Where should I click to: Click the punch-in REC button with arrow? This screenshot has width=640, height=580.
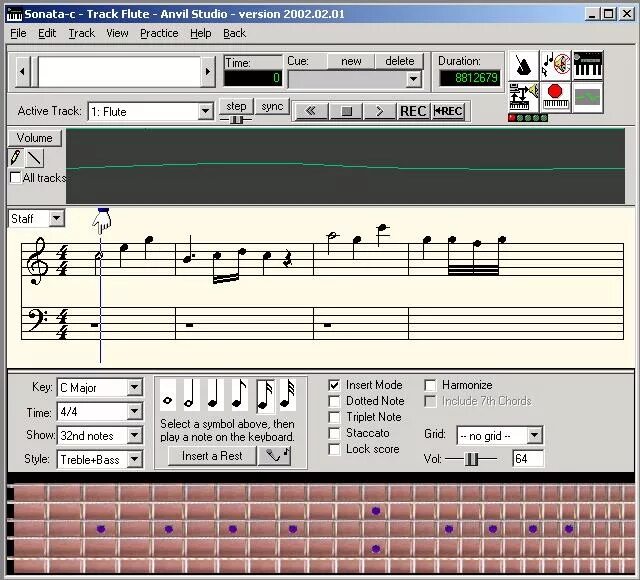(x=448, y=111)
